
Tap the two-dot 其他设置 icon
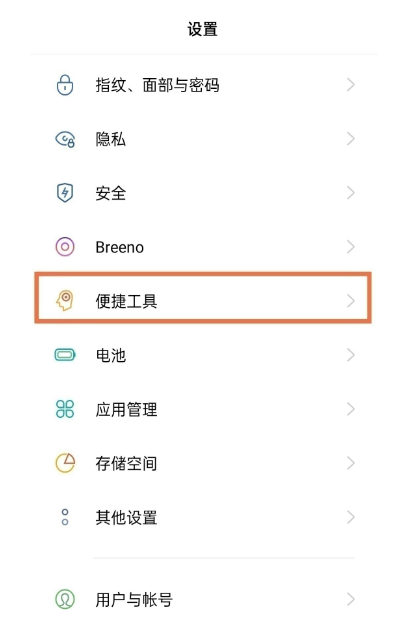tap(65, 517)
